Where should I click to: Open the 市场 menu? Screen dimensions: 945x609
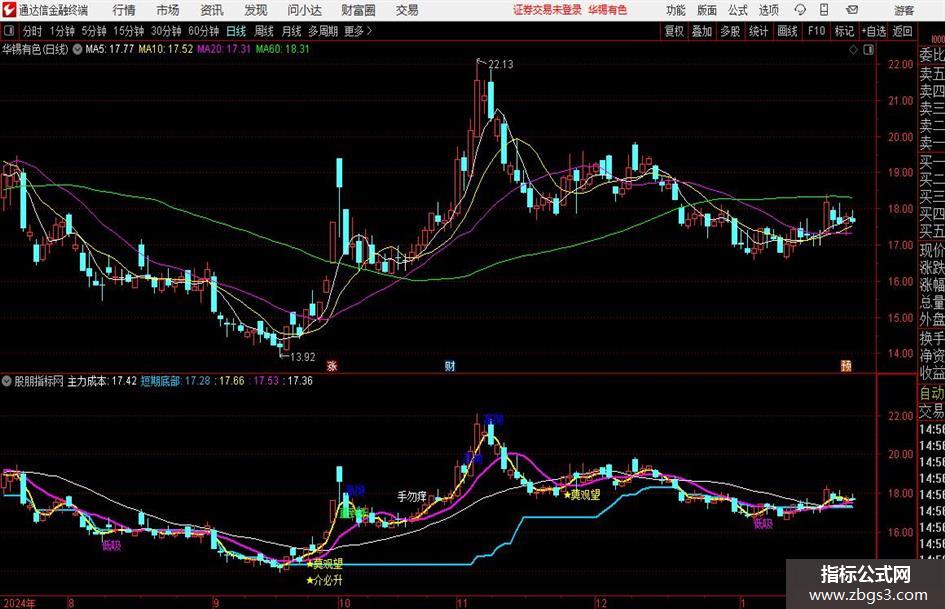tap(168, 10)
